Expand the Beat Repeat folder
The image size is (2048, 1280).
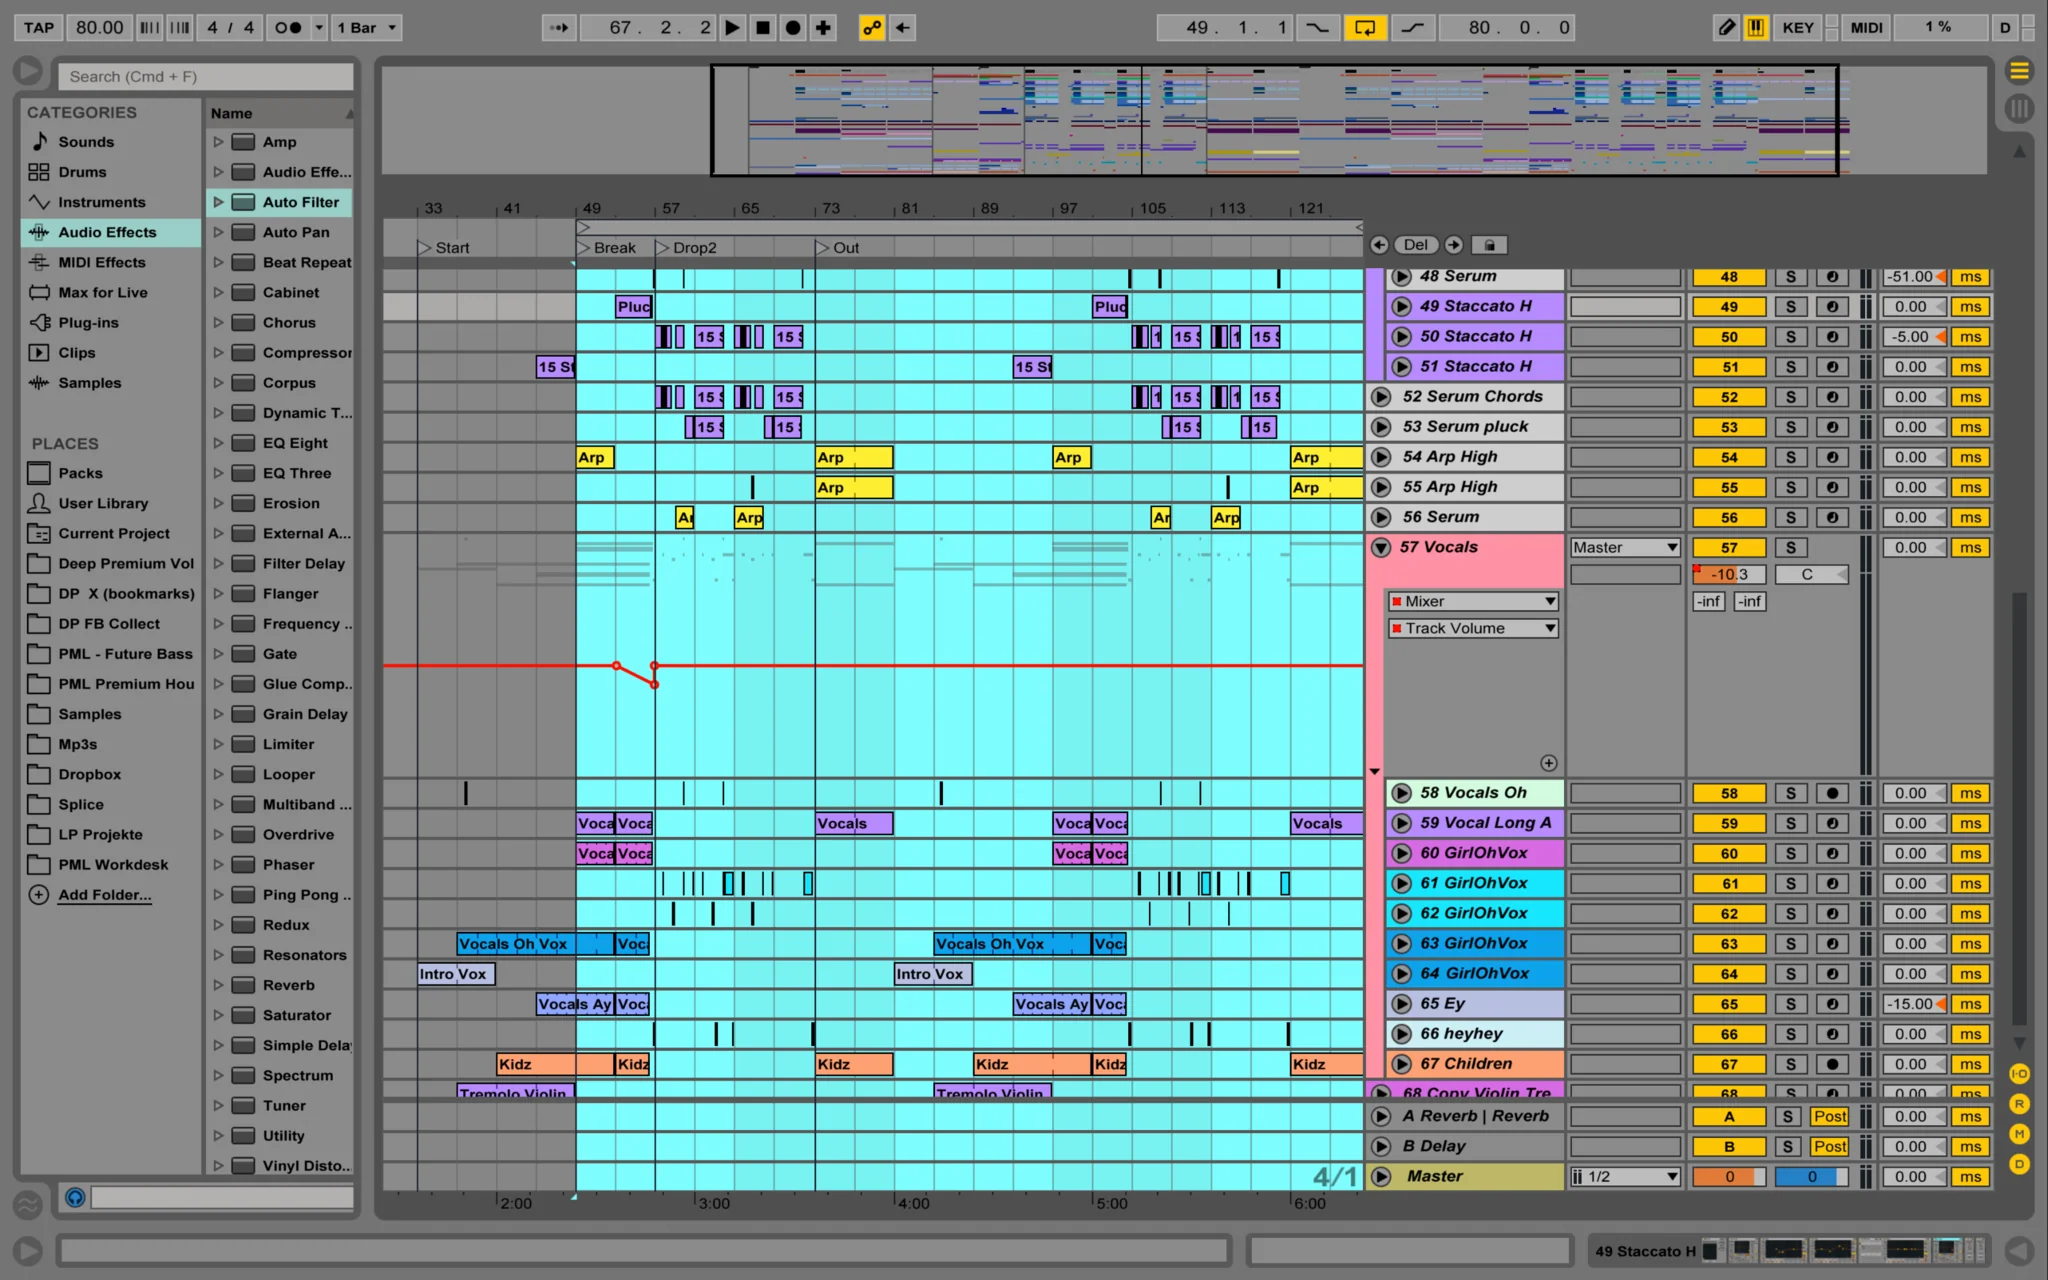[218, 262]
